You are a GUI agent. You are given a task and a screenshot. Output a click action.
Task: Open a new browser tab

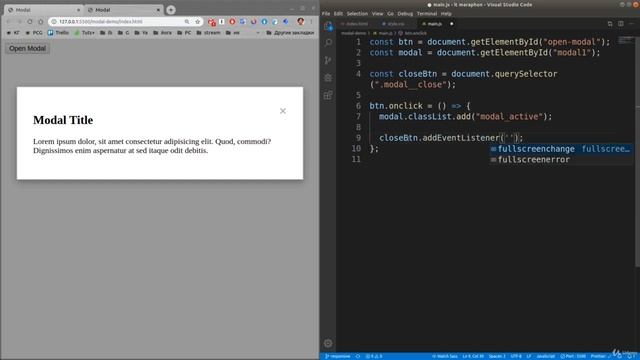coord(171,10)
